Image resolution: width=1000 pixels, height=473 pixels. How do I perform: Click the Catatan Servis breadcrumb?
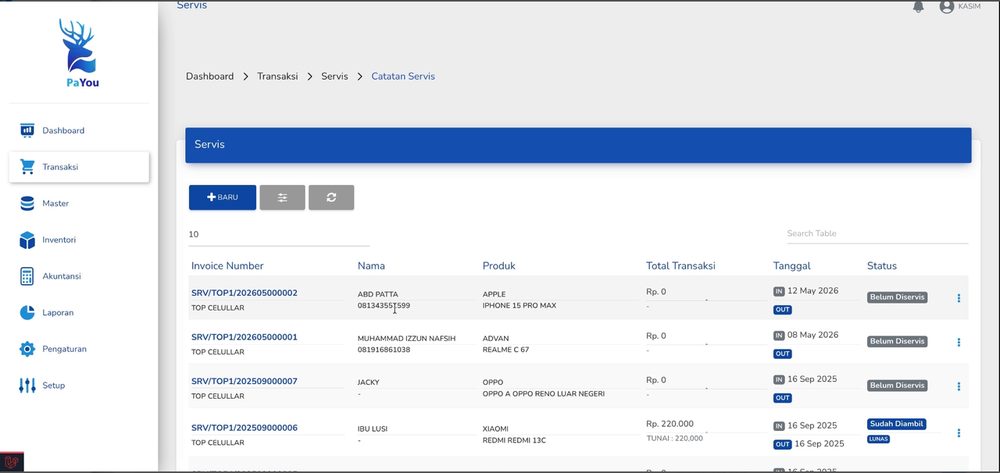pyautogui.click(x=403, y=76)
